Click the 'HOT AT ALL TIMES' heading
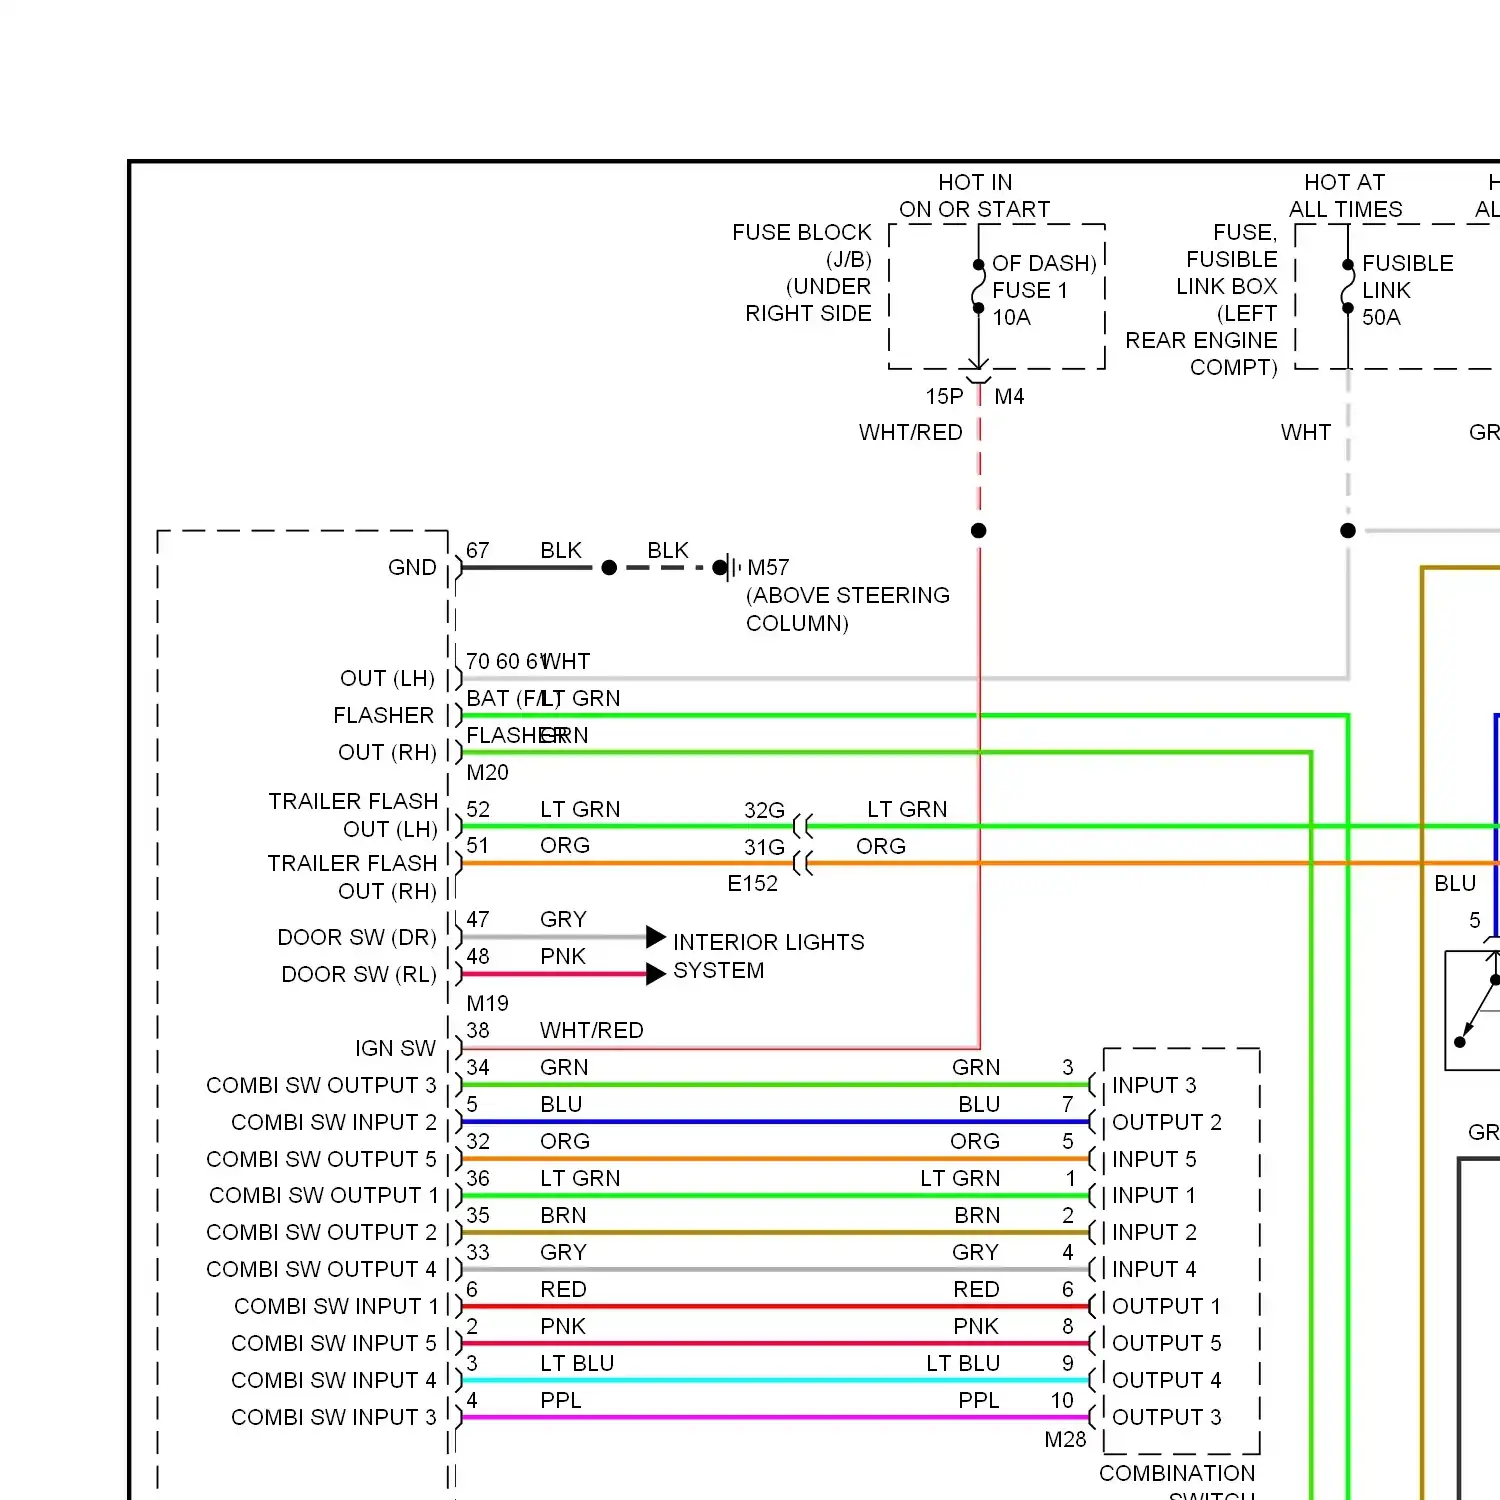The height and width of the screenshot is (1500, 1500). pyautogui.click(x=1345, y=196)
